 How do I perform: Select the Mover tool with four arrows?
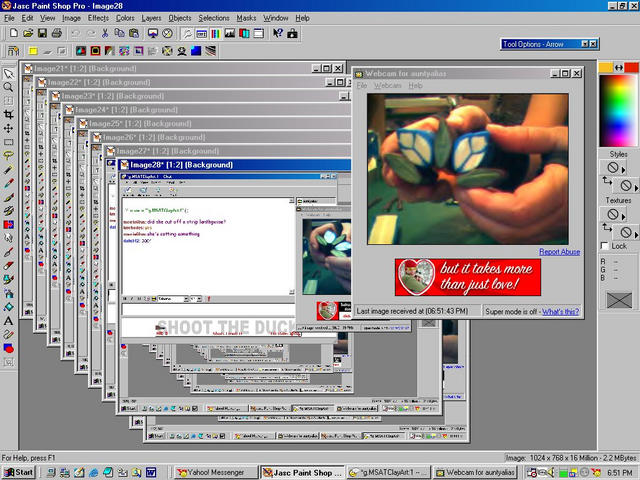pos(8,129)
